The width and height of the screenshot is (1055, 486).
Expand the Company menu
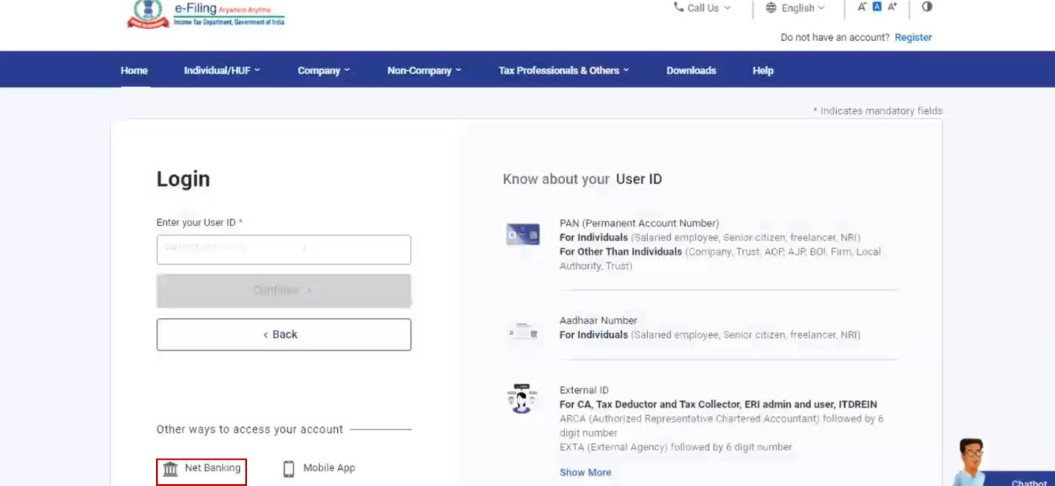(324, 71)
